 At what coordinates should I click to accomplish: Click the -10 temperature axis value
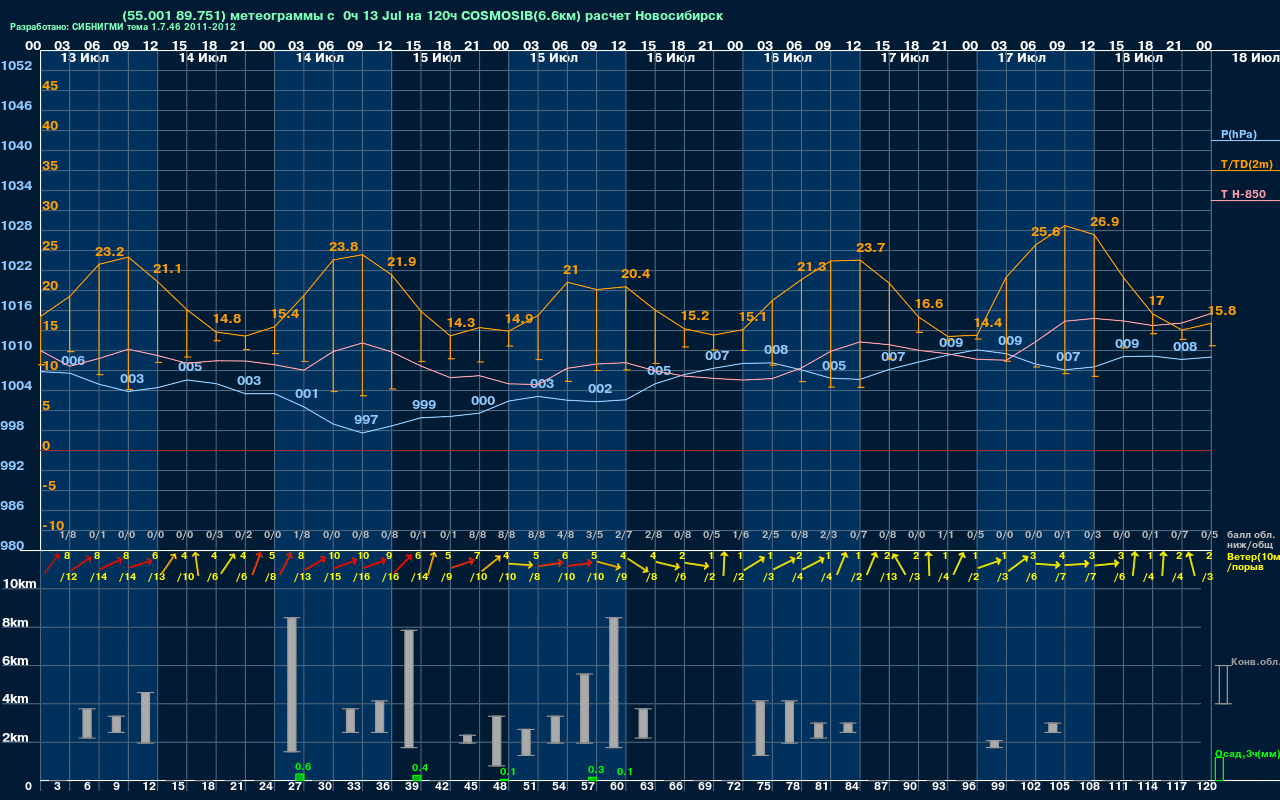(x=53, y=526)
